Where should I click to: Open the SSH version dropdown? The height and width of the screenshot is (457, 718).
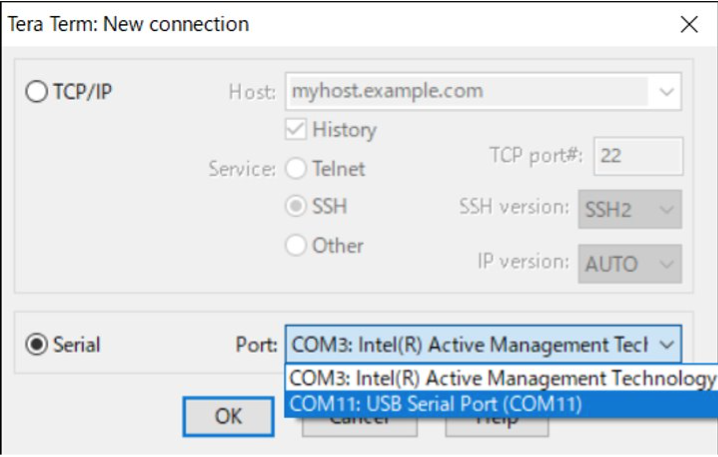coord(630,209)
